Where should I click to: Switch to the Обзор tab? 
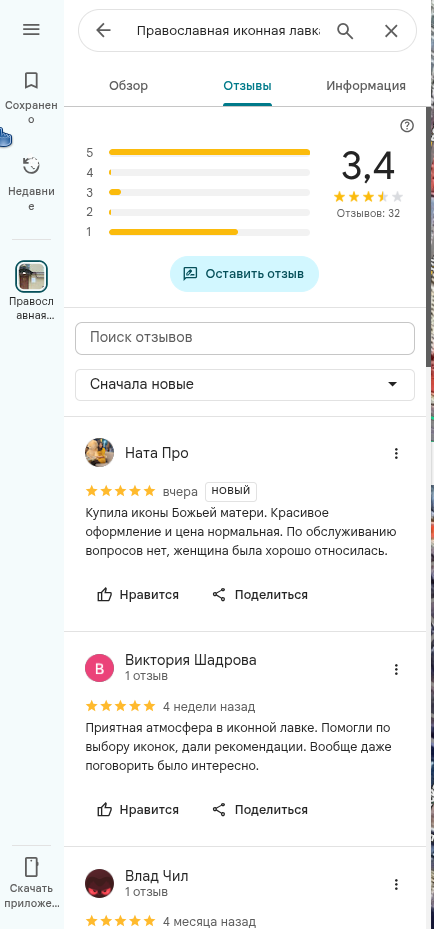pos(128,86)
